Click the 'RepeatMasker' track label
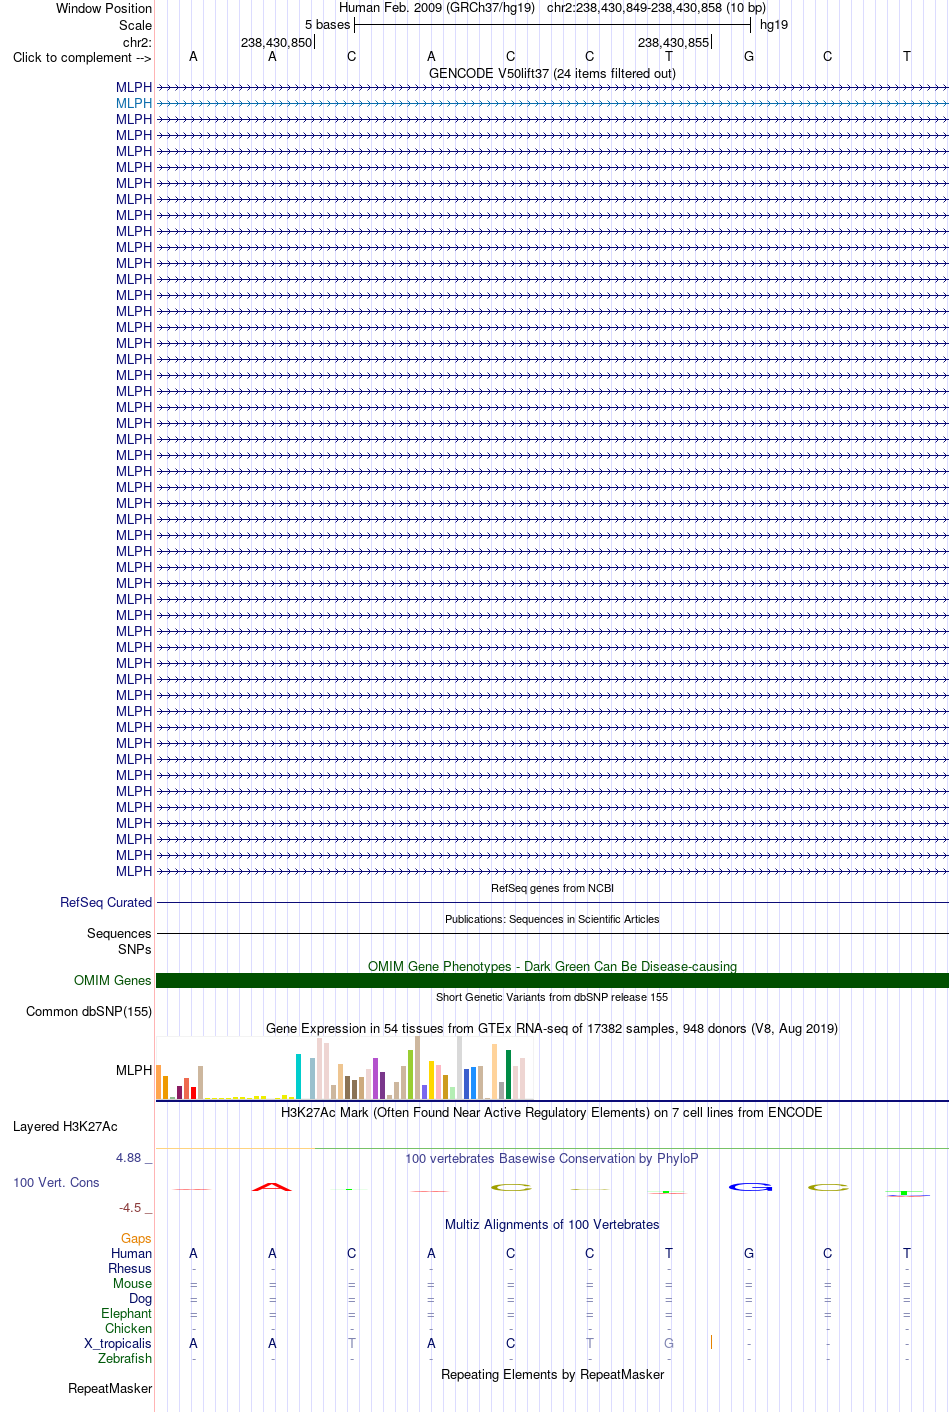 coord(110,1388)
